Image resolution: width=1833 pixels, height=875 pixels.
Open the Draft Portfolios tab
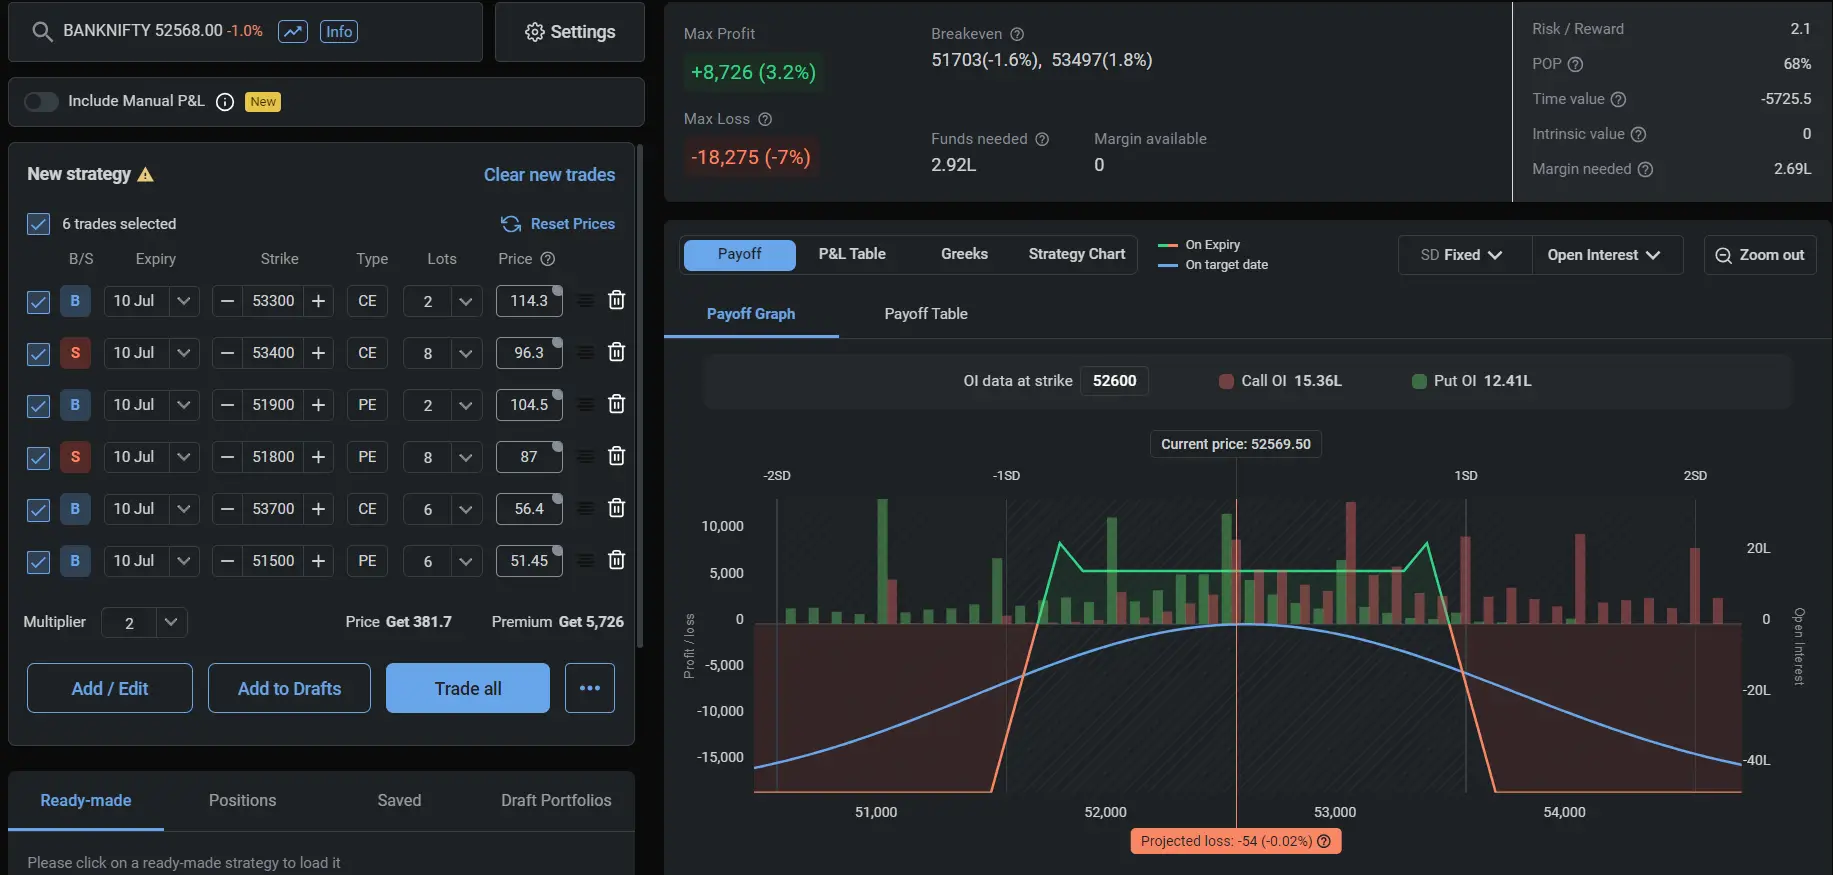pyautogui.click(x=556, y=800)
